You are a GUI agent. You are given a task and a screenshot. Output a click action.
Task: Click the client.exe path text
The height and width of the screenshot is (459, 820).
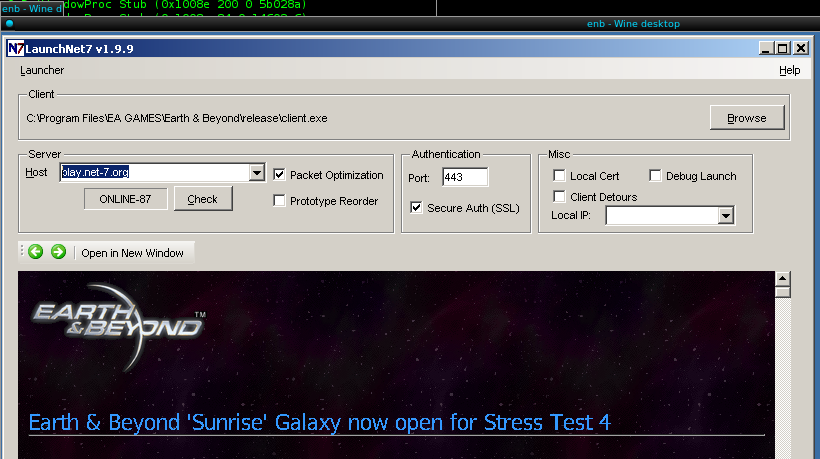pos(177,118)
